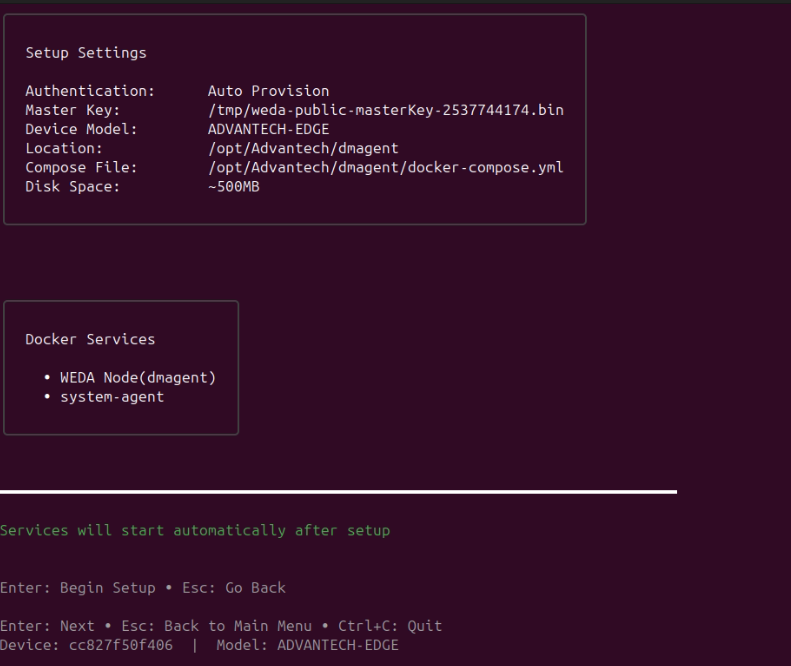This screenshot has width=791, height=666.
Task: Click the Docker Services heading
Action: pyautogui.click(x=90, y=340)
